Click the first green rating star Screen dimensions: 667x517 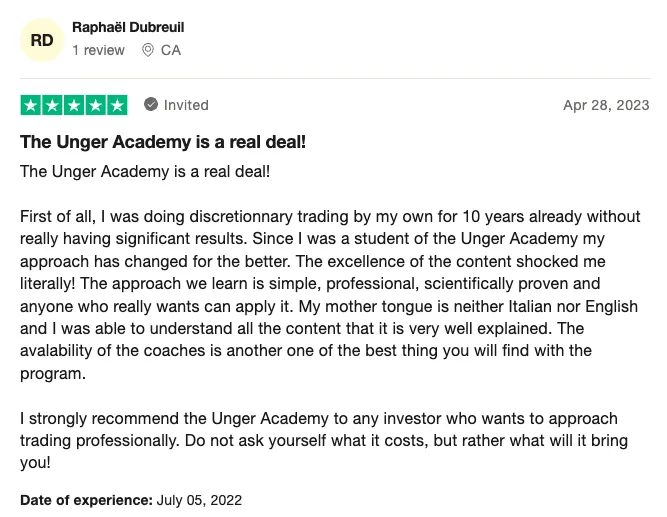(x=31, y=105)
